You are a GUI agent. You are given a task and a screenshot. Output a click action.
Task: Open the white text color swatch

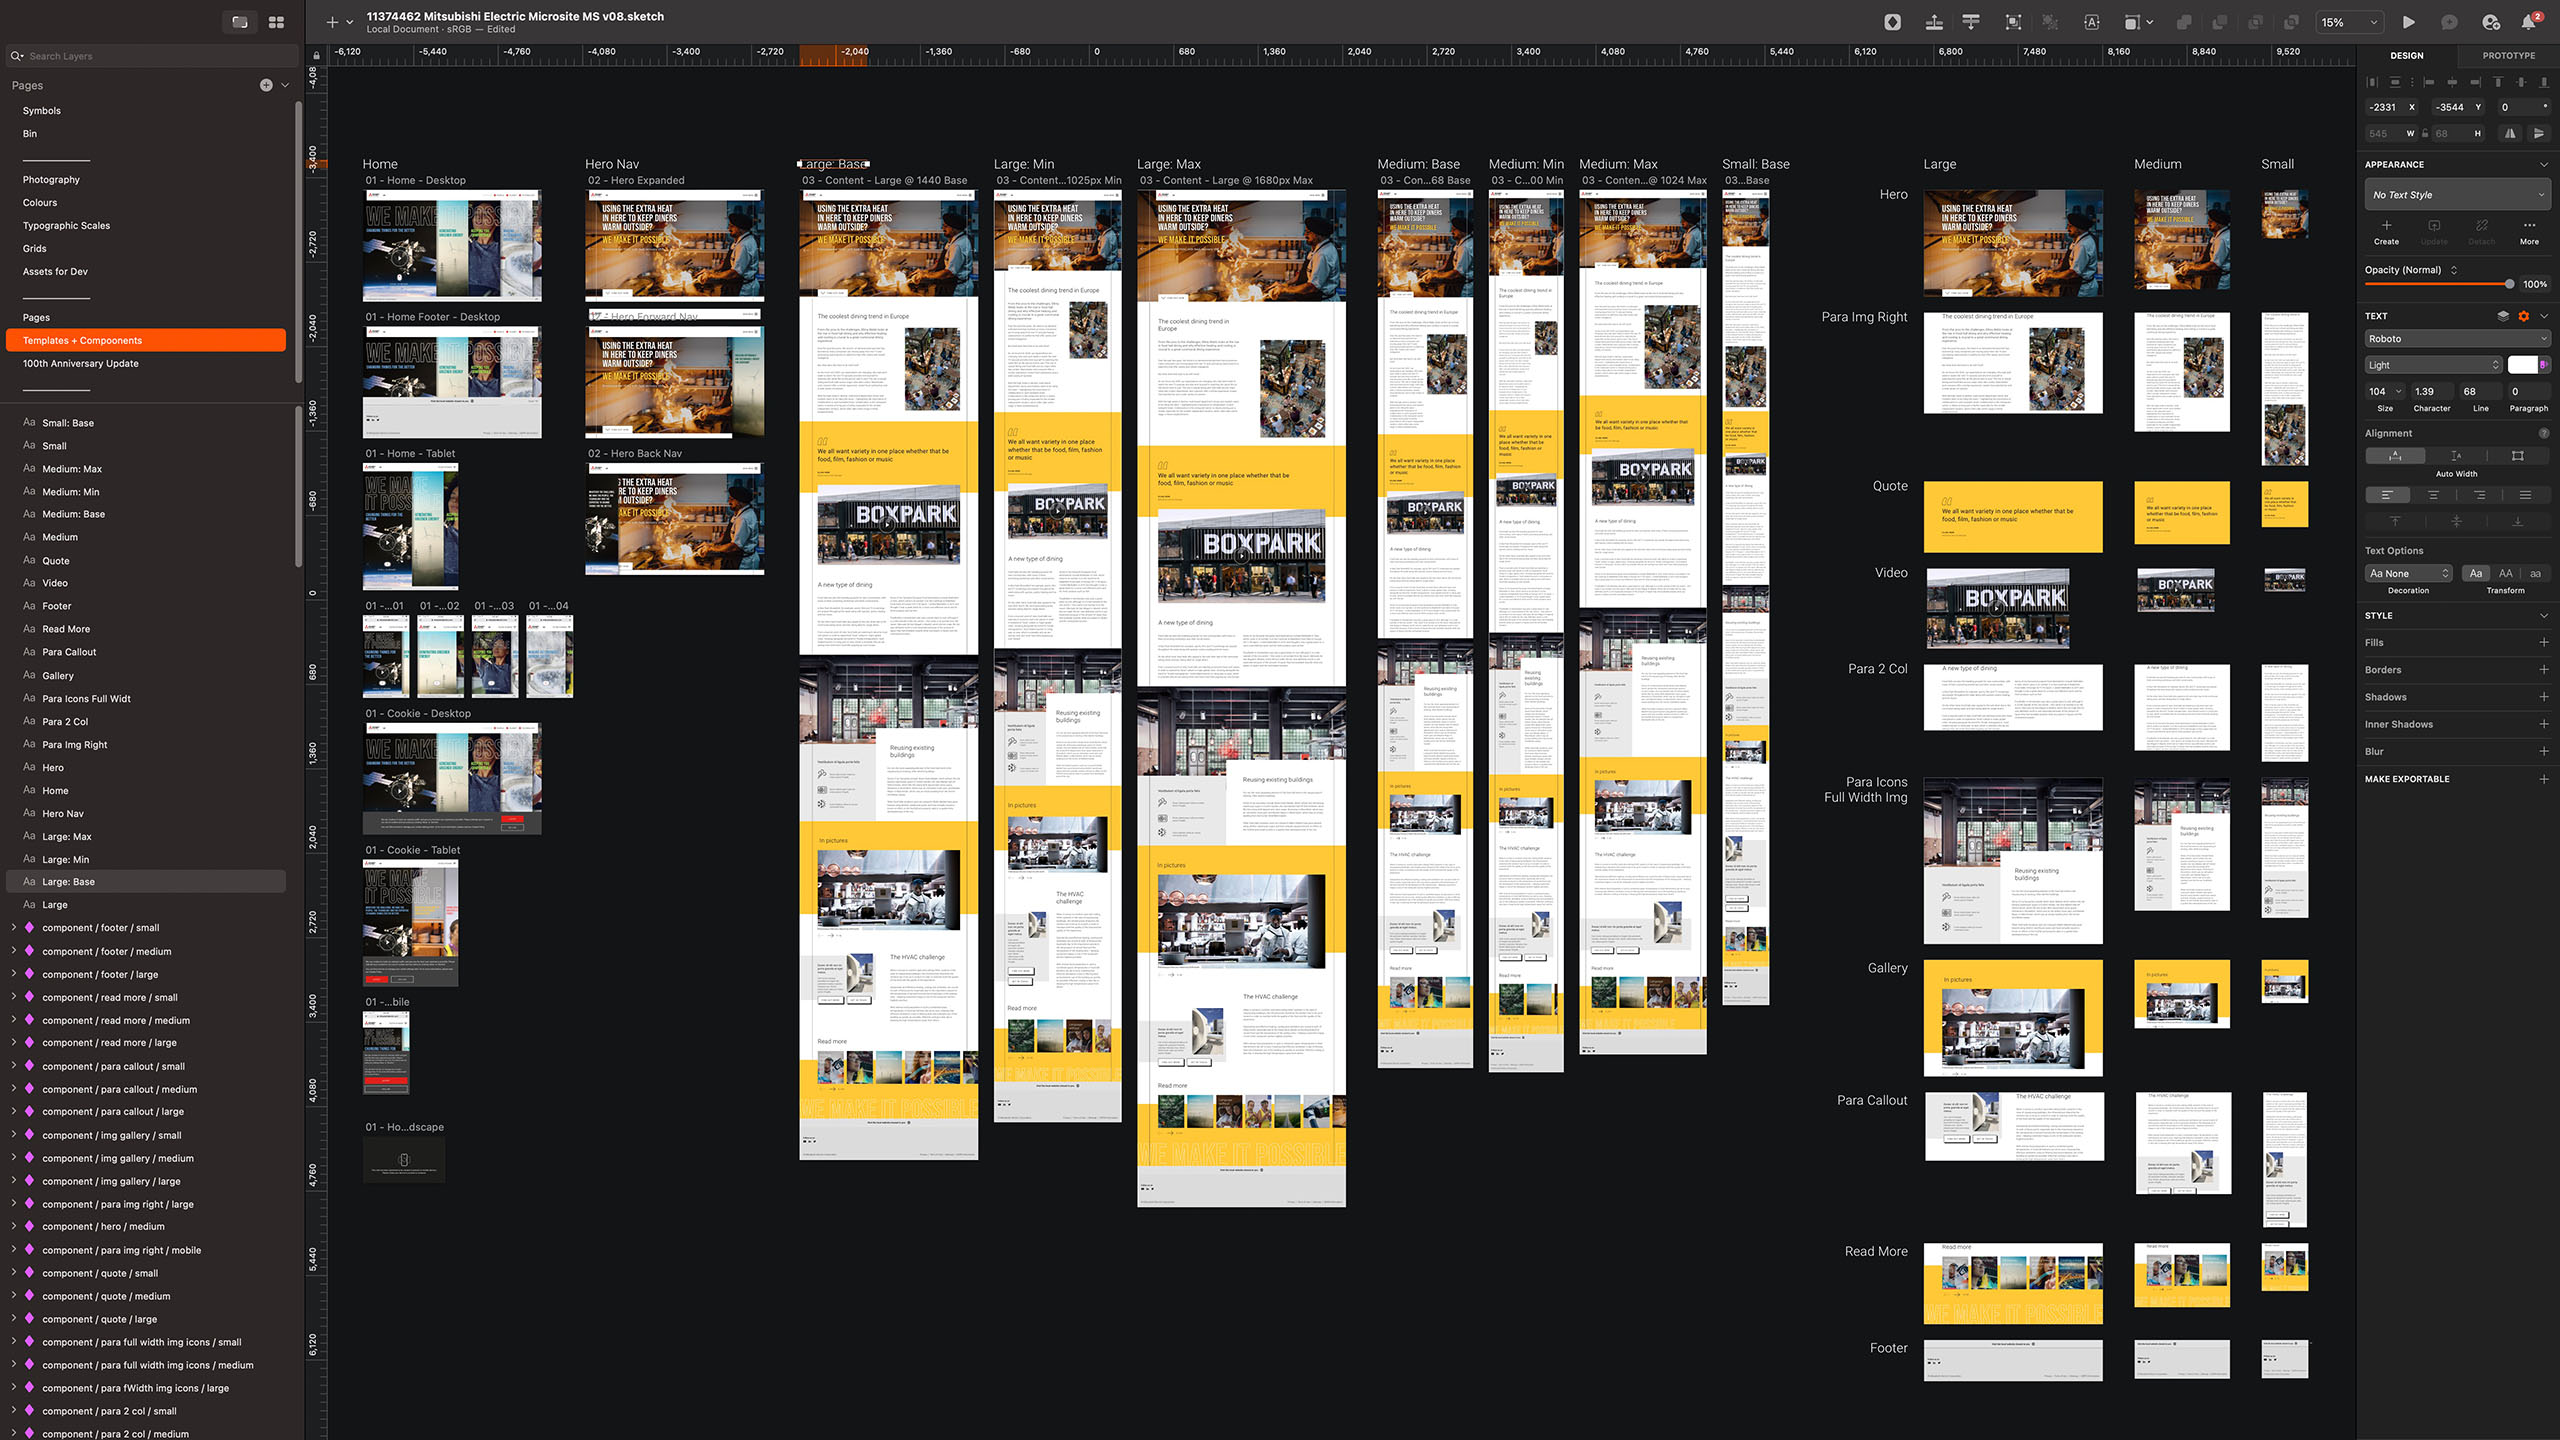[2523, 365]
